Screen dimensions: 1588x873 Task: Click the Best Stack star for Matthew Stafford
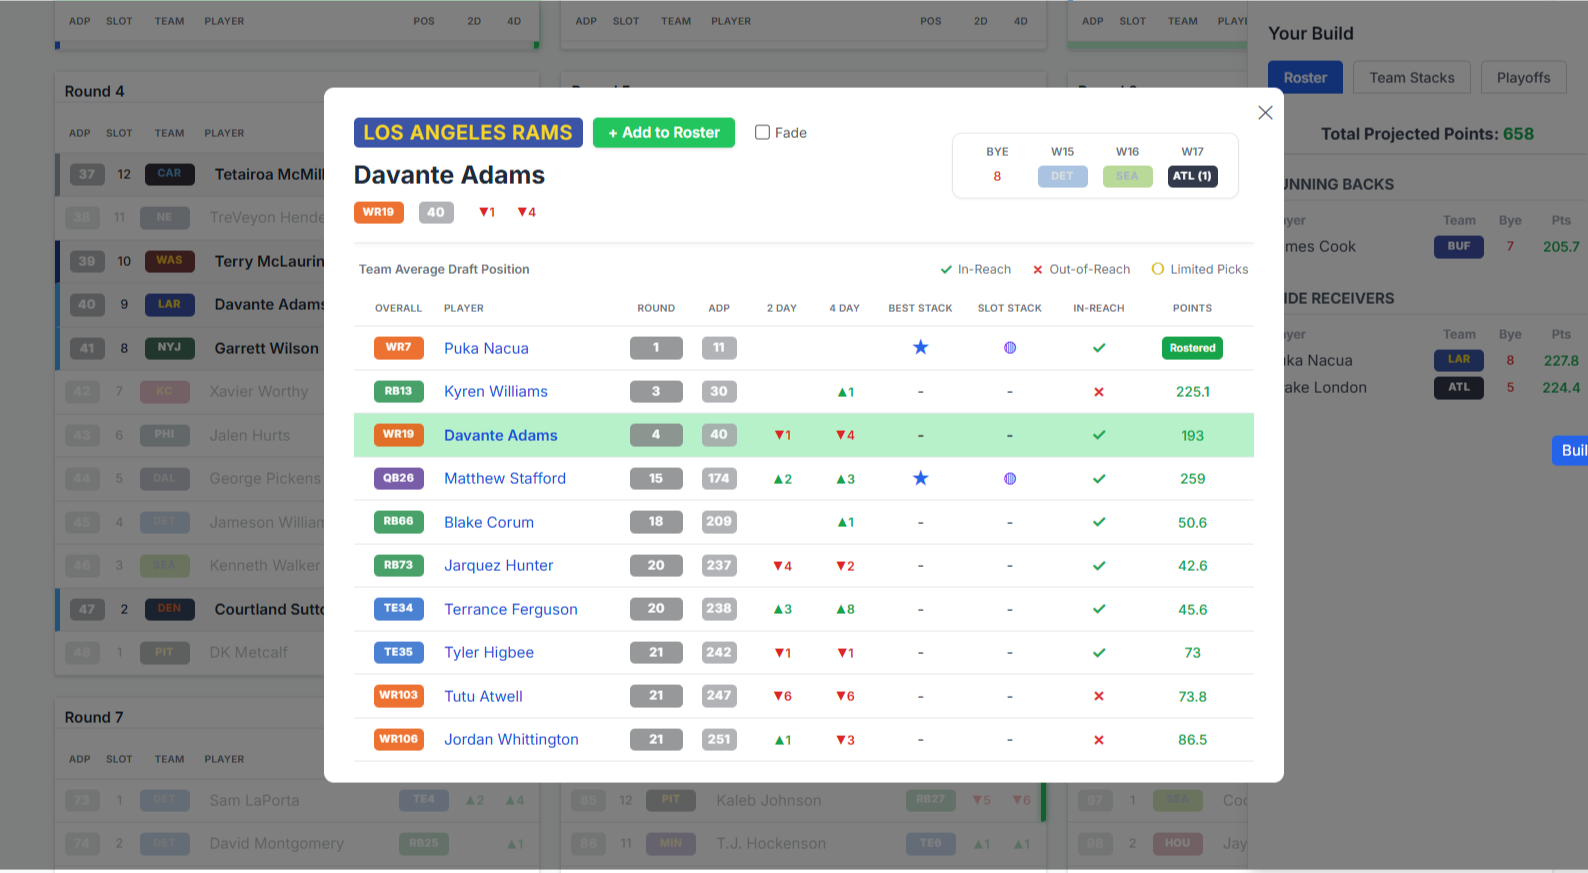(x=920, y=478)
